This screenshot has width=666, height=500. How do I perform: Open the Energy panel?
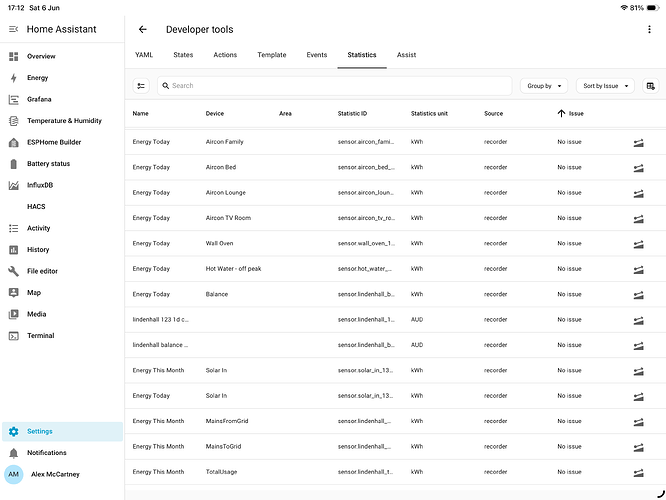coord(62,78)
